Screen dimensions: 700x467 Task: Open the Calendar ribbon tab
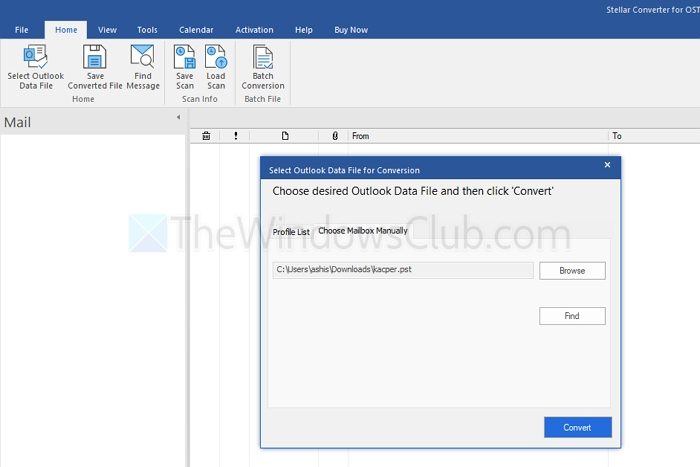pos(196,30)
